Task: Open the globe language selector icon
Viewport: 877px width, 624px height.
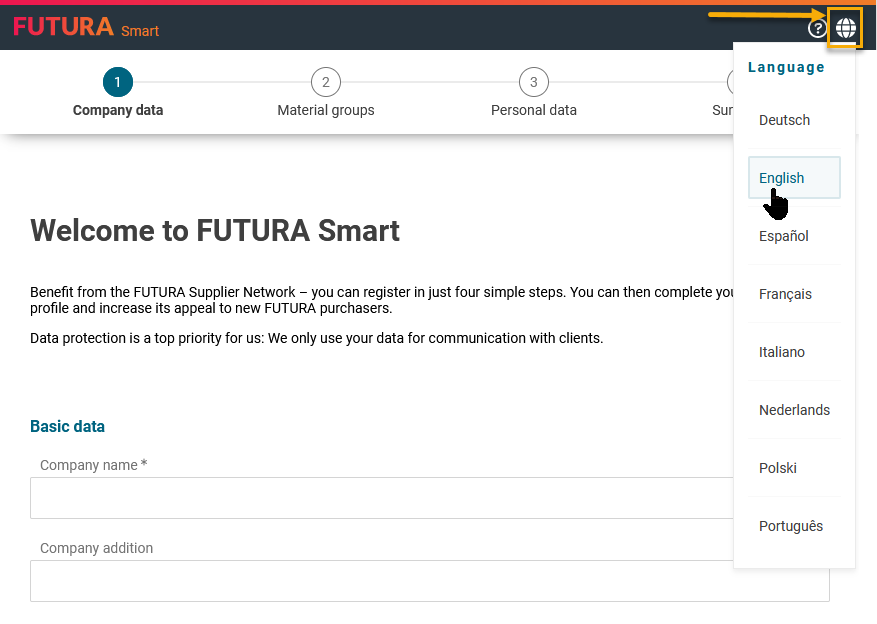Action: pos(845,28)
